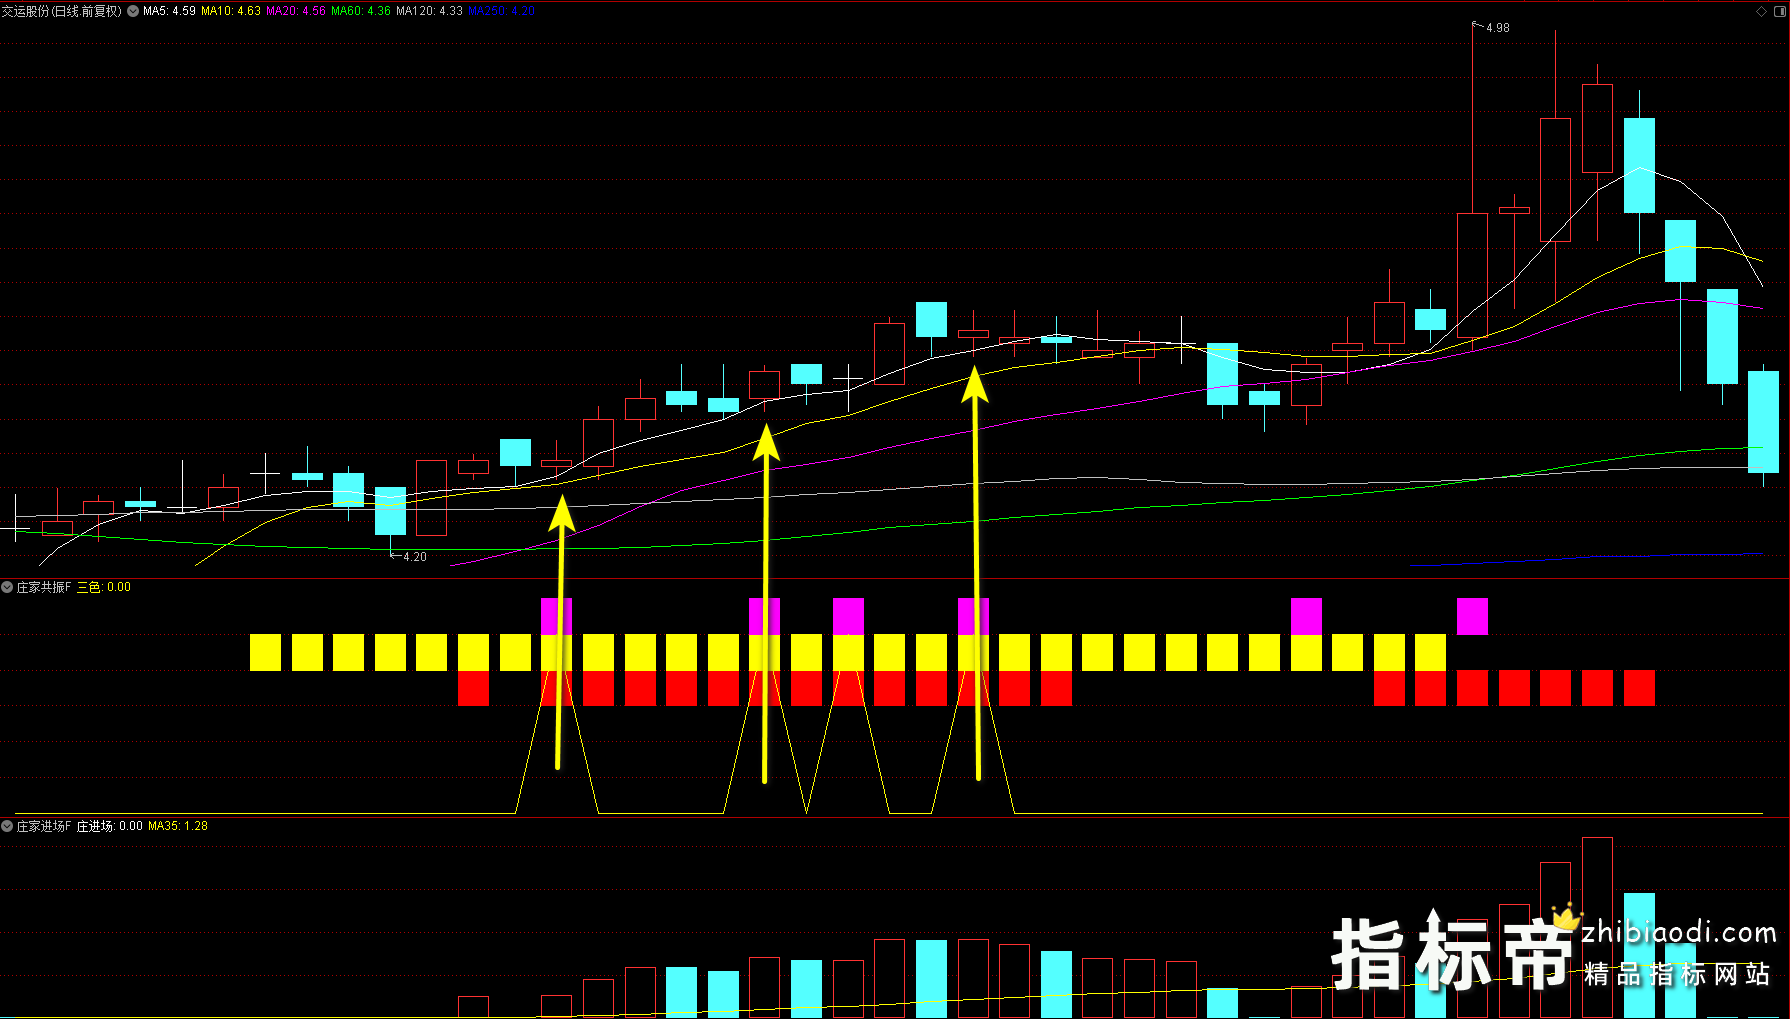Toggle the side panel icon at top right
Screen dimensions: 1790x1019
[x=1779, y=11]
